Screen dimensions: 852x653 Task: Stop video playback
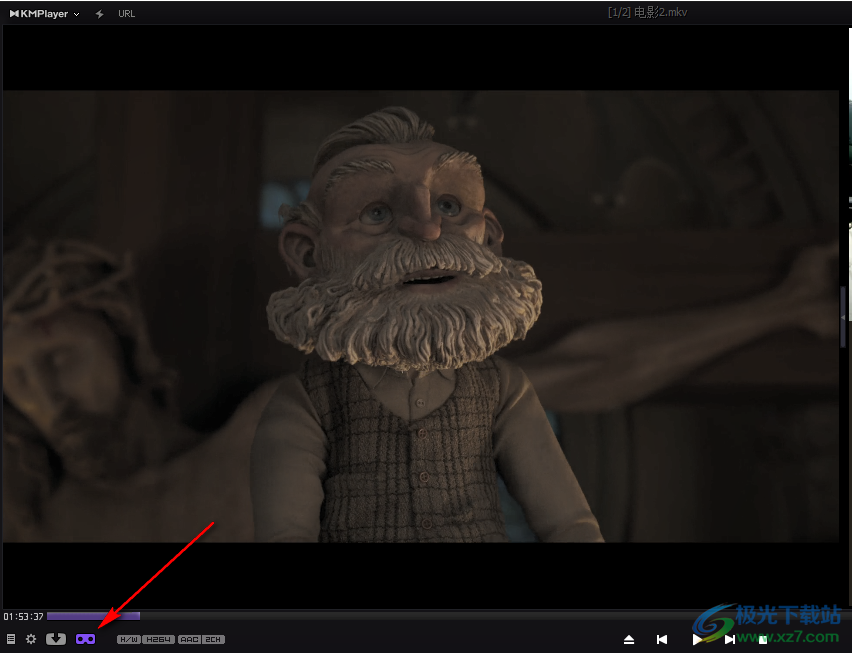click(763, 639)
